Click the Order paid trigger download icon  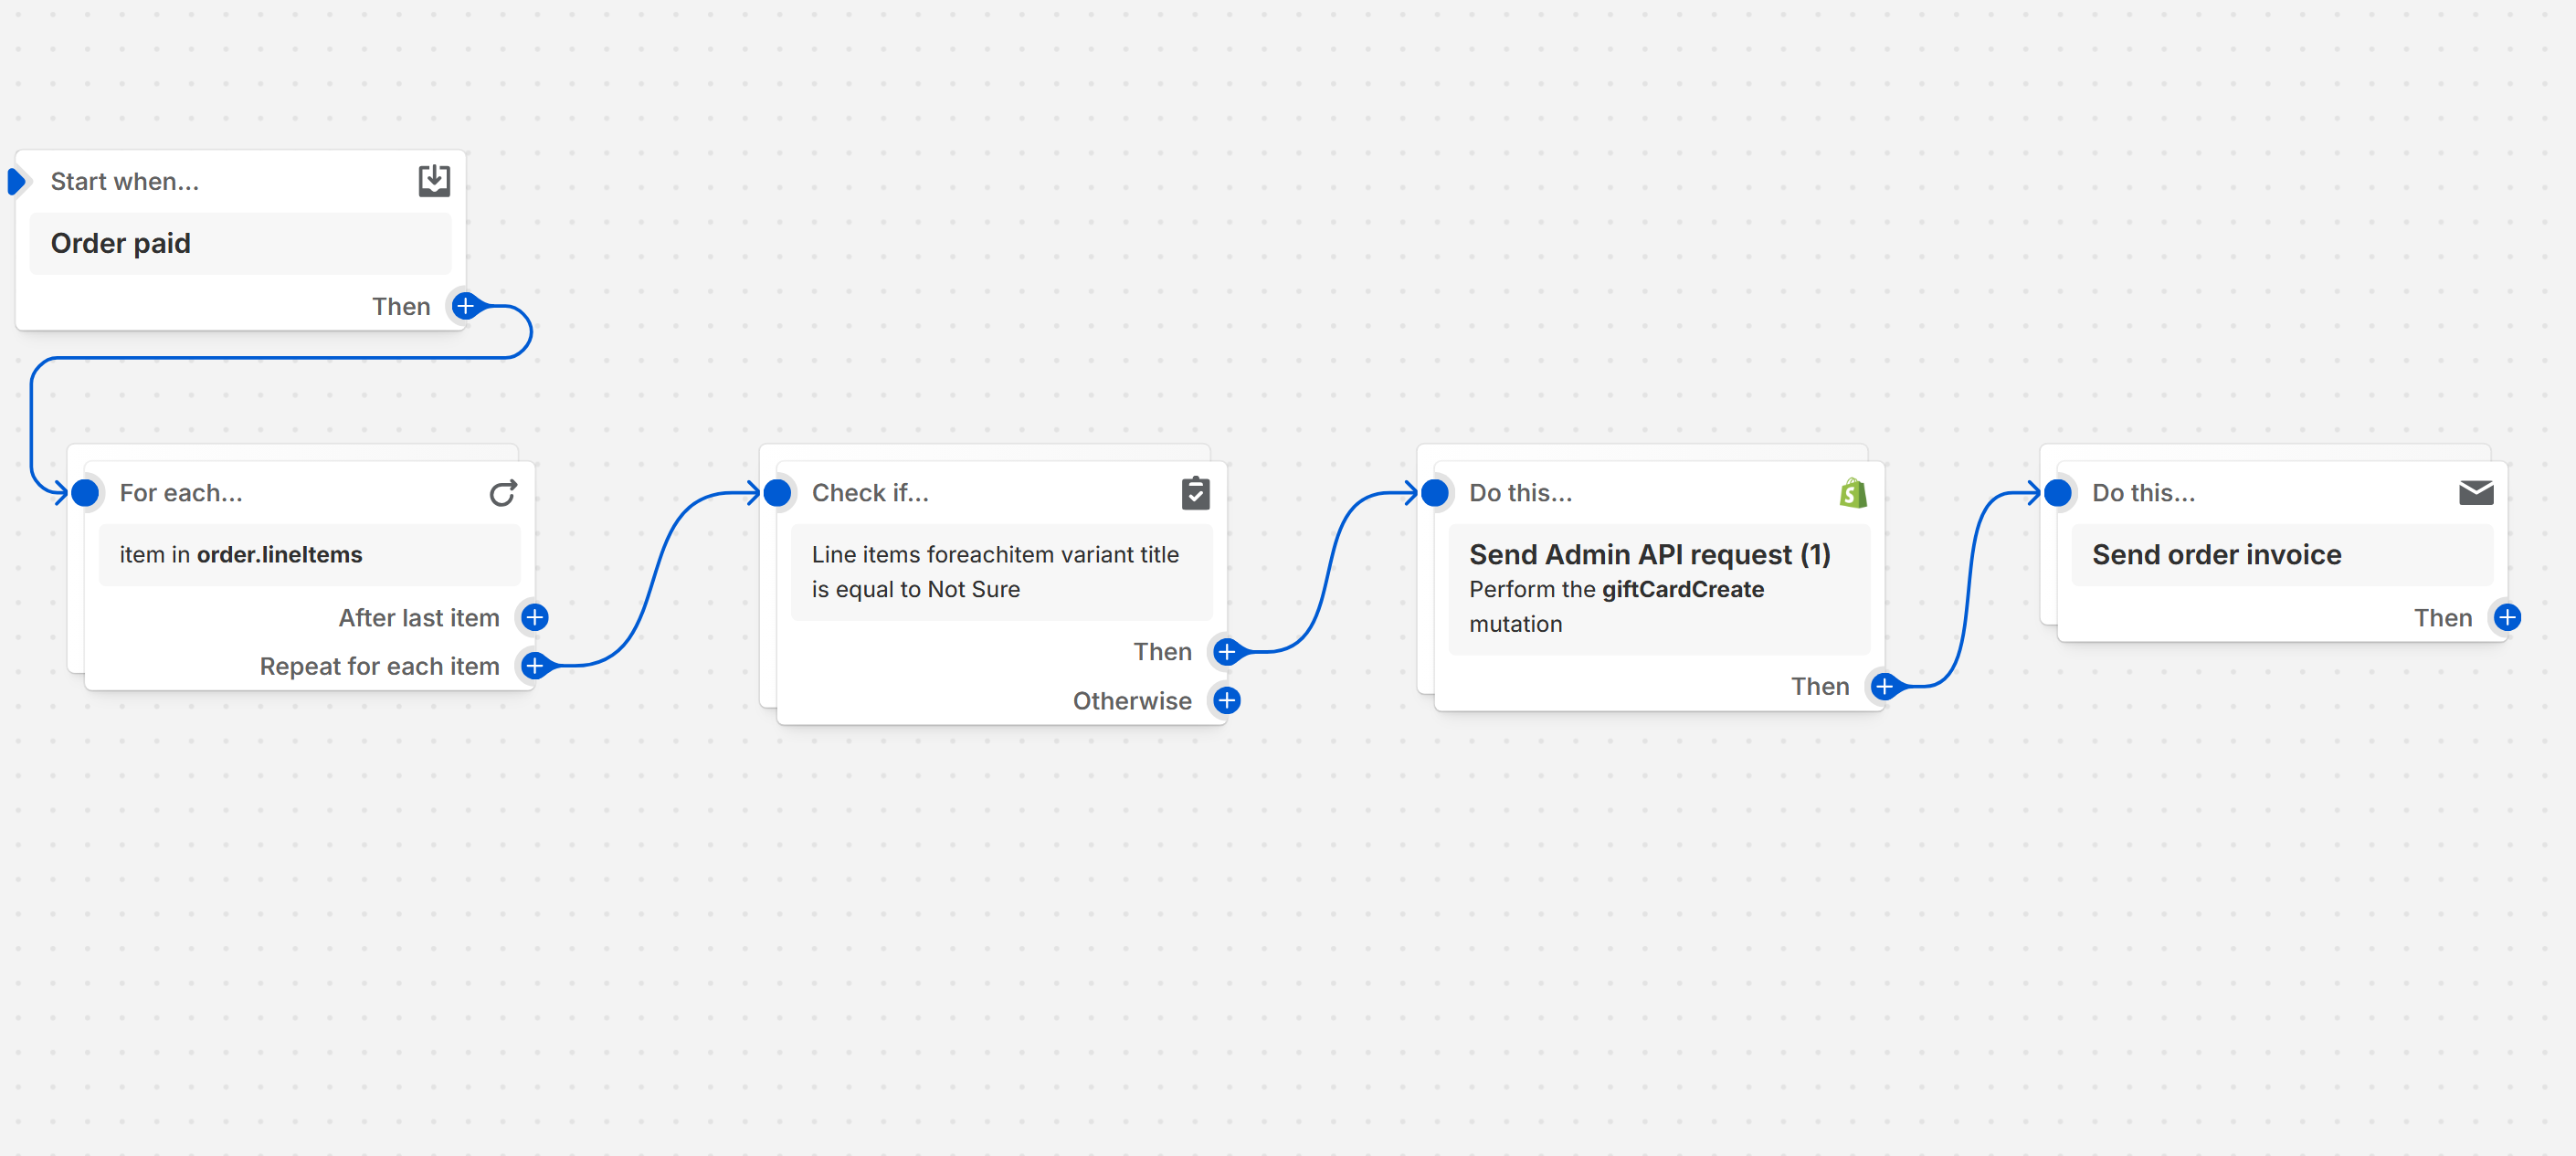(434, 181)
